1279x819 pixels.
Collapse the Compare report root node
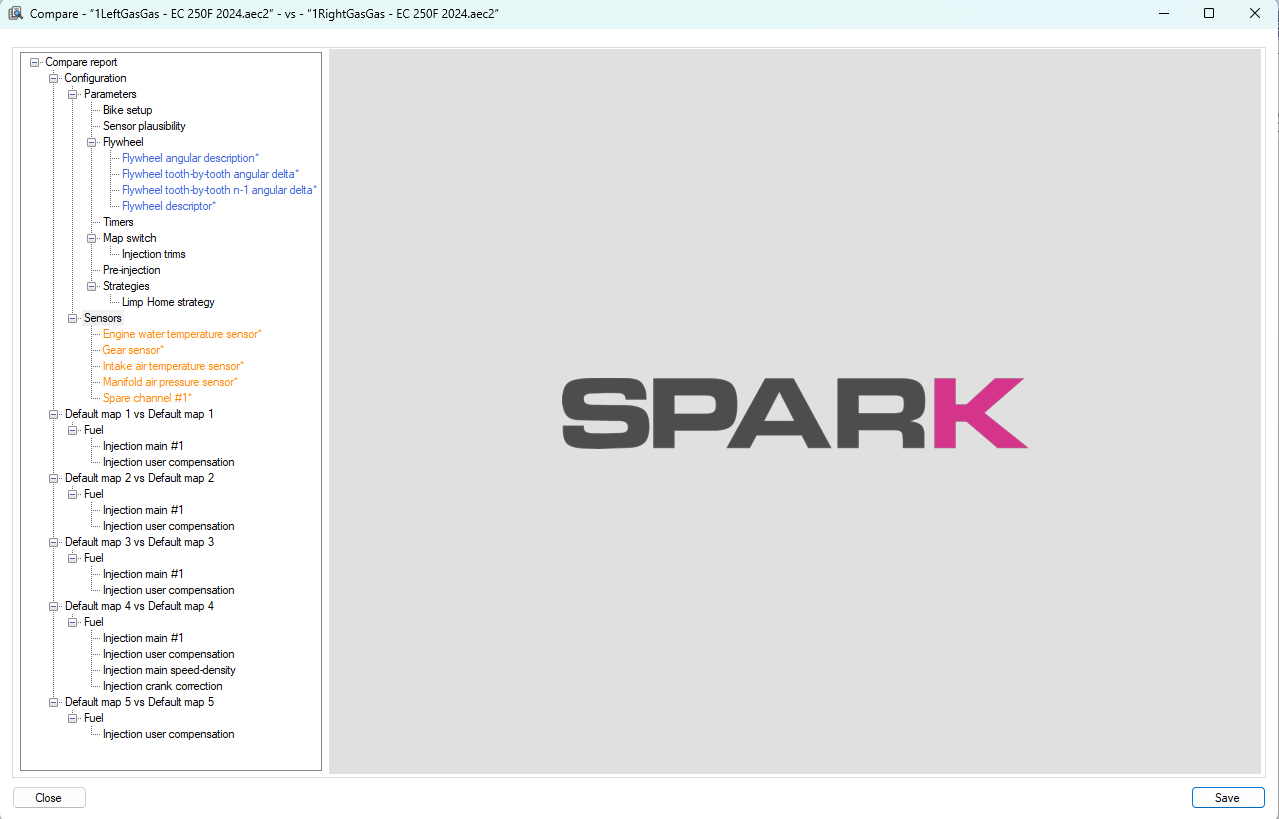pos(35,62)
